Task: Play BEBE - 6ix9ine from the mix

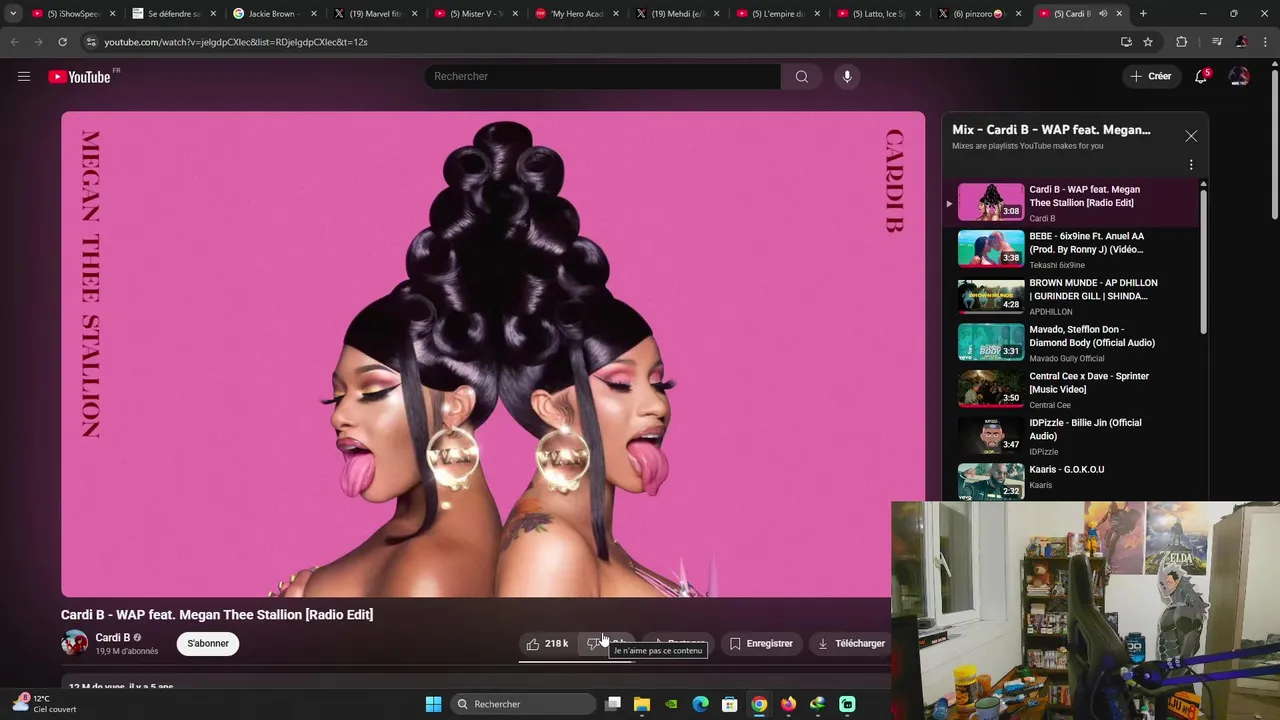Action: [1070, 250]
